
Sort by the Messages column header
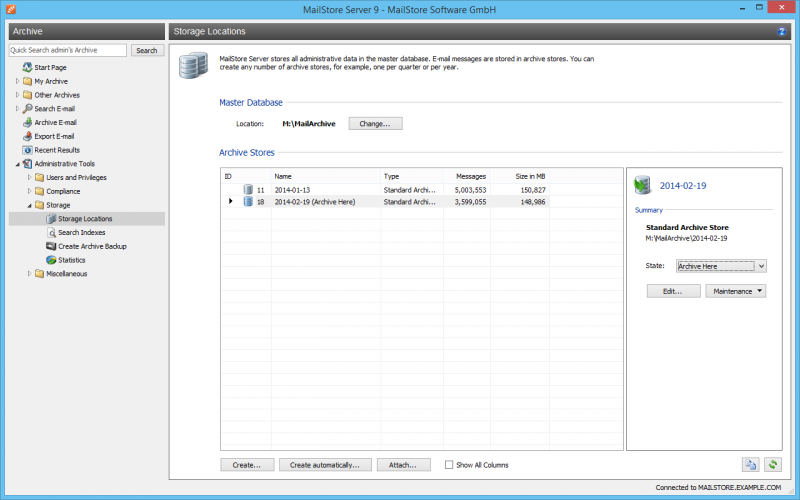pos(466,176)
